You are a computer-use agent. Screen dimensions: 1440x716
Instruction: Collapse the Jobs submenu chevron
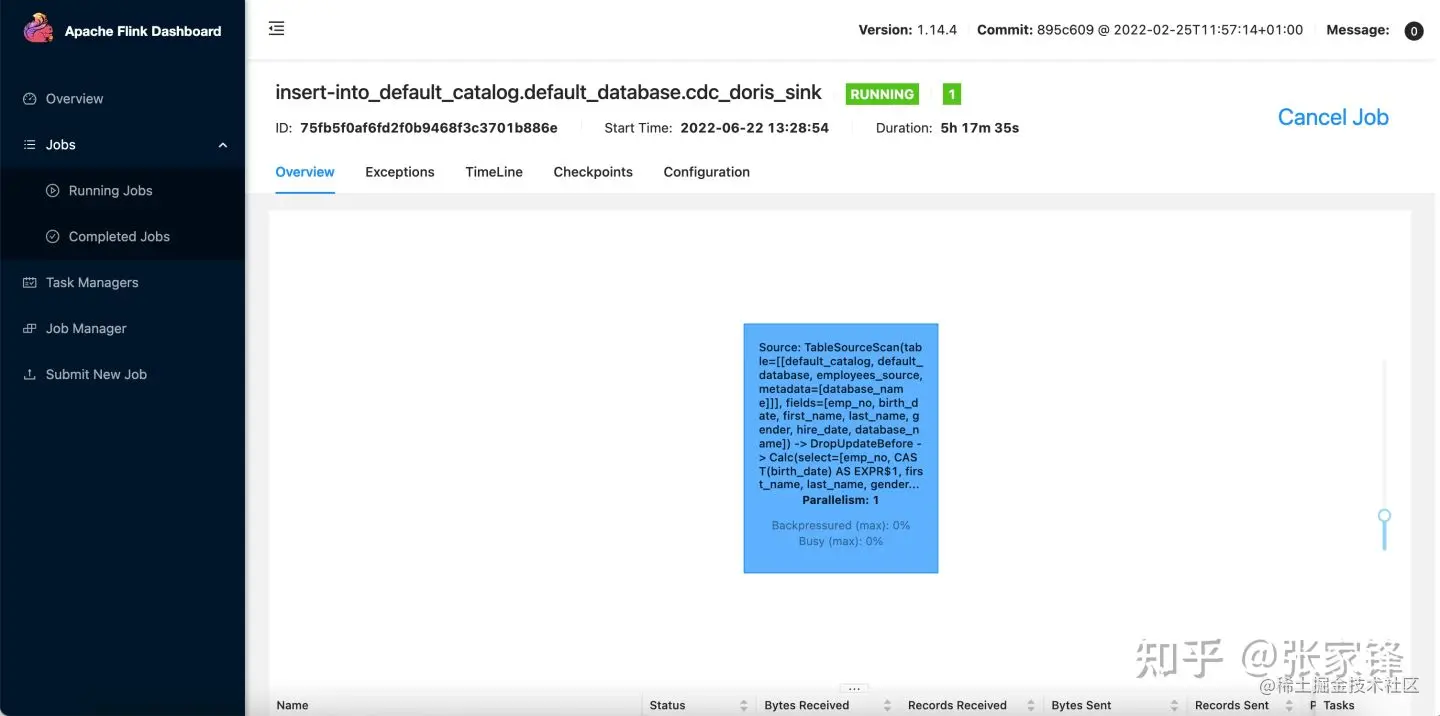[222, 146]
